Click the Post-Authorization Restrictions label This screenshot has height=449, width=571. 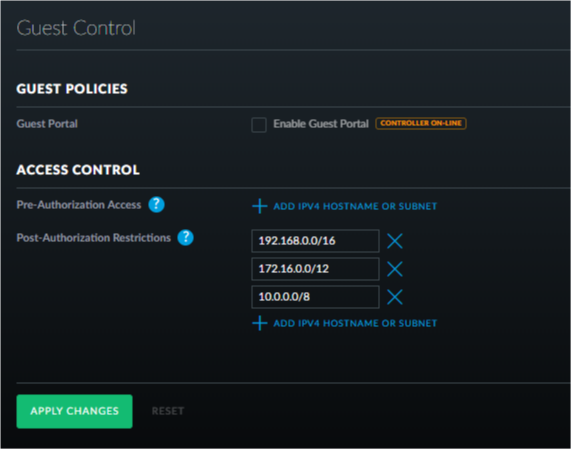pyautogui.click(x=94, y=238)
